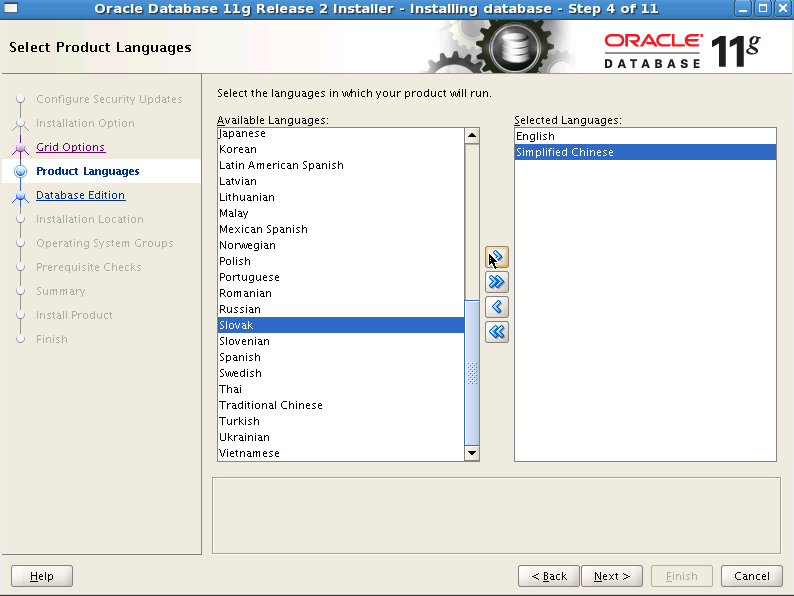Select Ukrainian in Available Languages

(341, 437)
